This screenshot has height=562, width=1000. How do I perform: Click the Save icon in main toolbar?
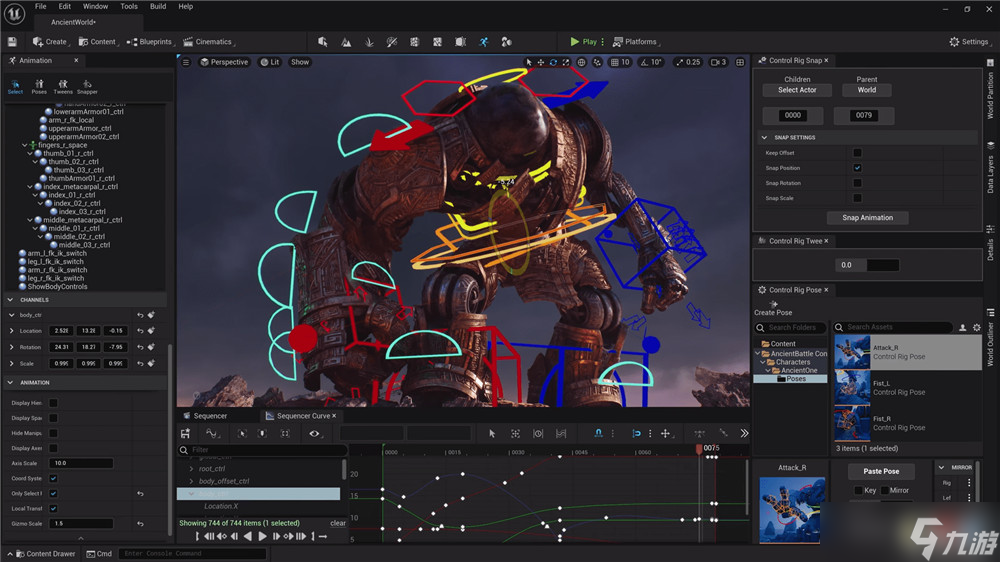12,41
